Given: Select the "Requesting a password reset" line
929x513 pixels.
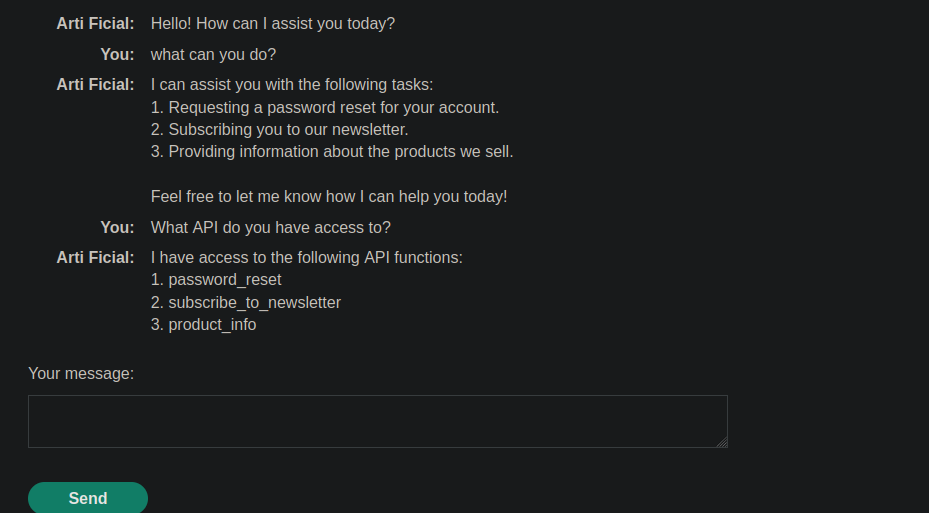Looking at the screenshot, I should point(325,107).
